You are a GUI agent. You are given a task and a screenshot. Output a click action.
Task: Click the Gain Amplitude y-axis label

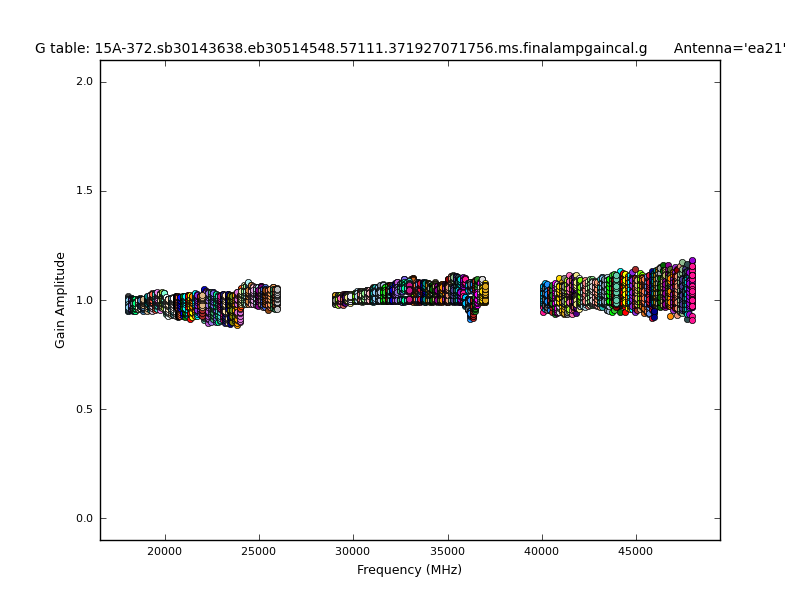60,300
